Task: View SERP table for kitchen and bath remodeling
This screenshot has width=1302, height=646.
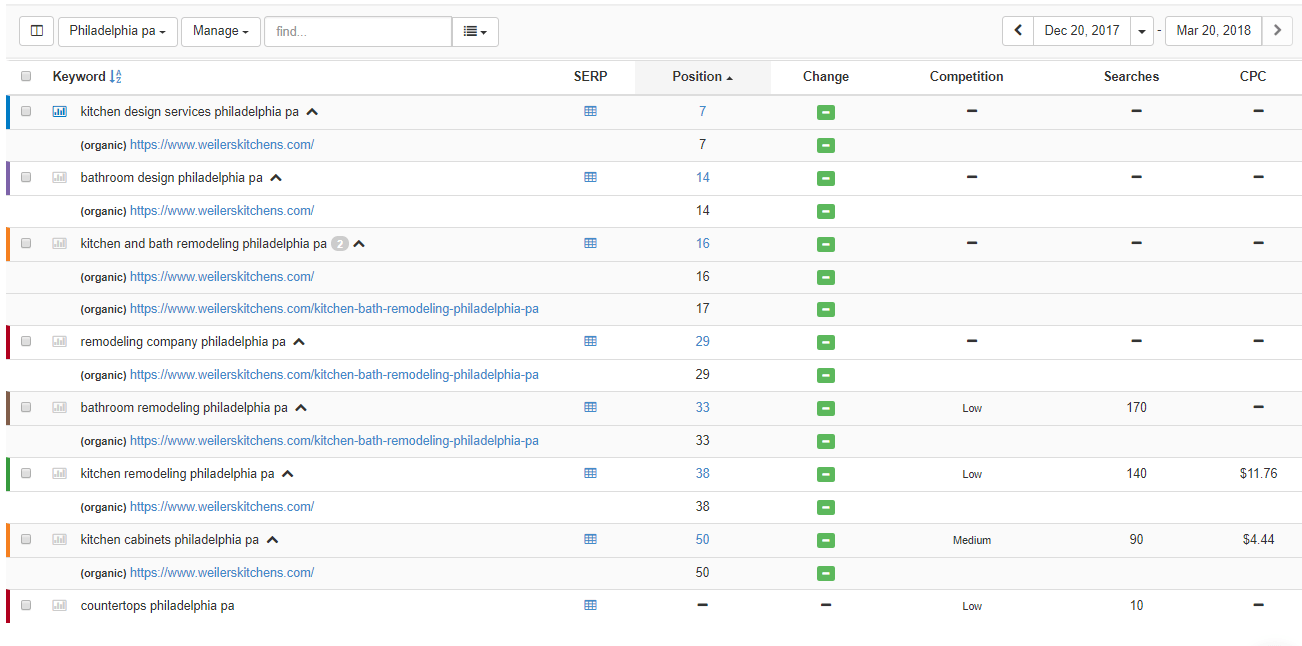Action: point(590,243)
